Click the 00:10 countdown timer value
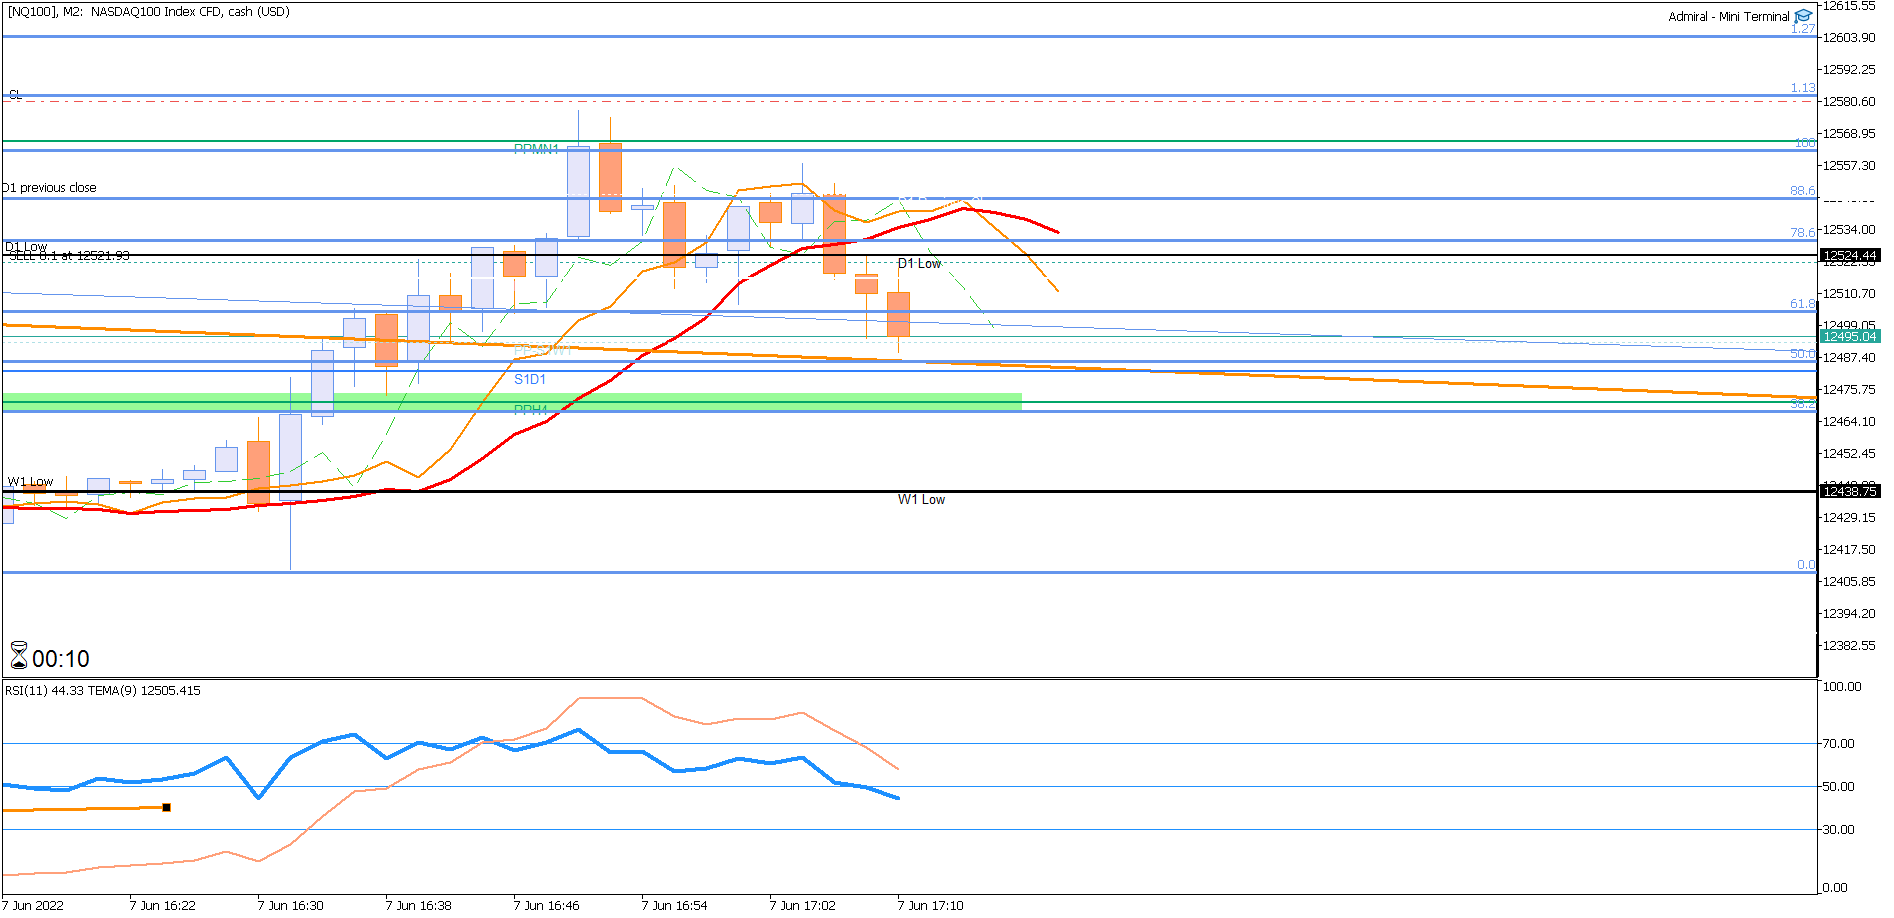The image size is (1894, 918). (61, 659)
